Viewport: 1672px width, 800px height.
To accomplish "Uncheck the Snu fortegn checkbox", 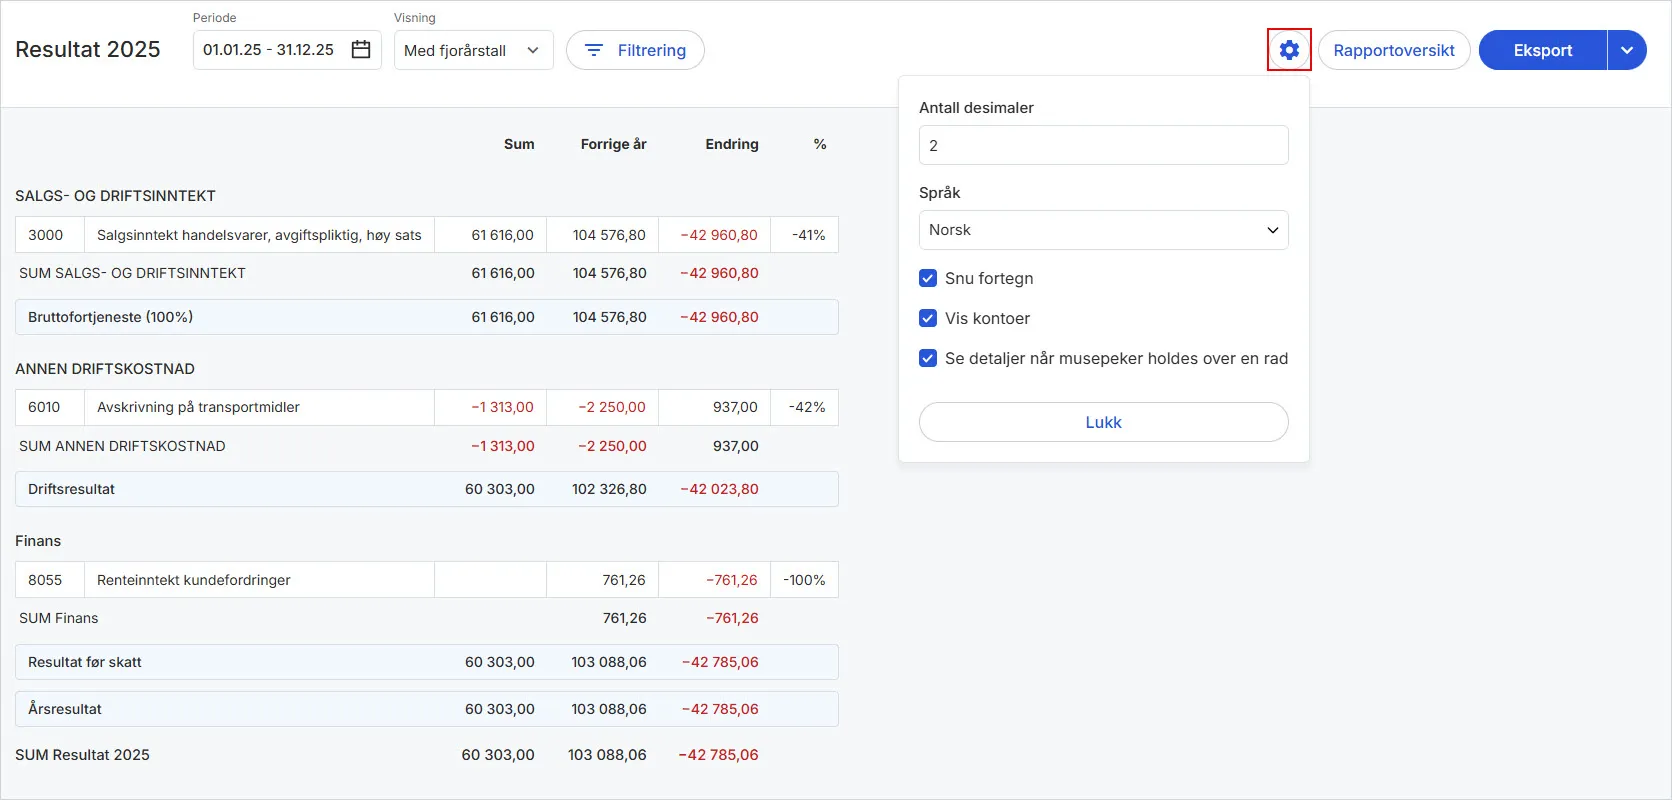I will [x=928, y=278].
